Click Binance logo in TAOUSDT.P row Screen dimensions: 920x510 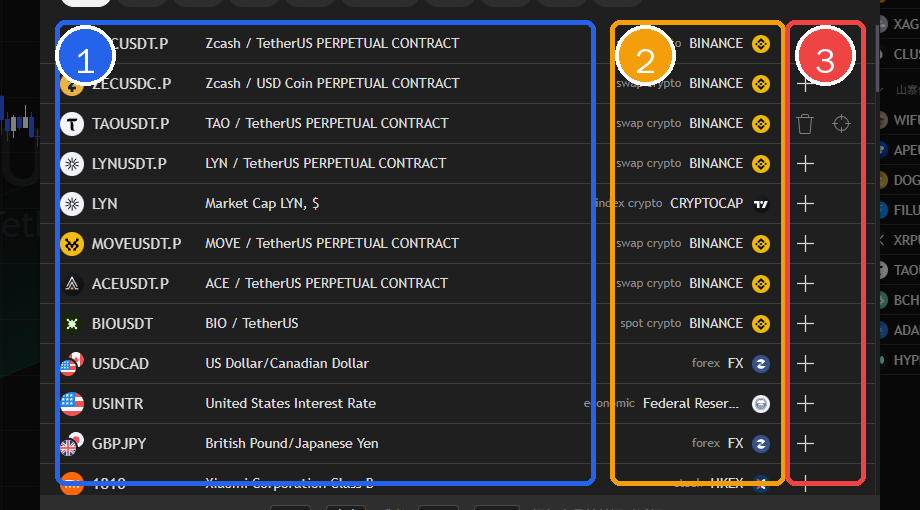(761, 124)
